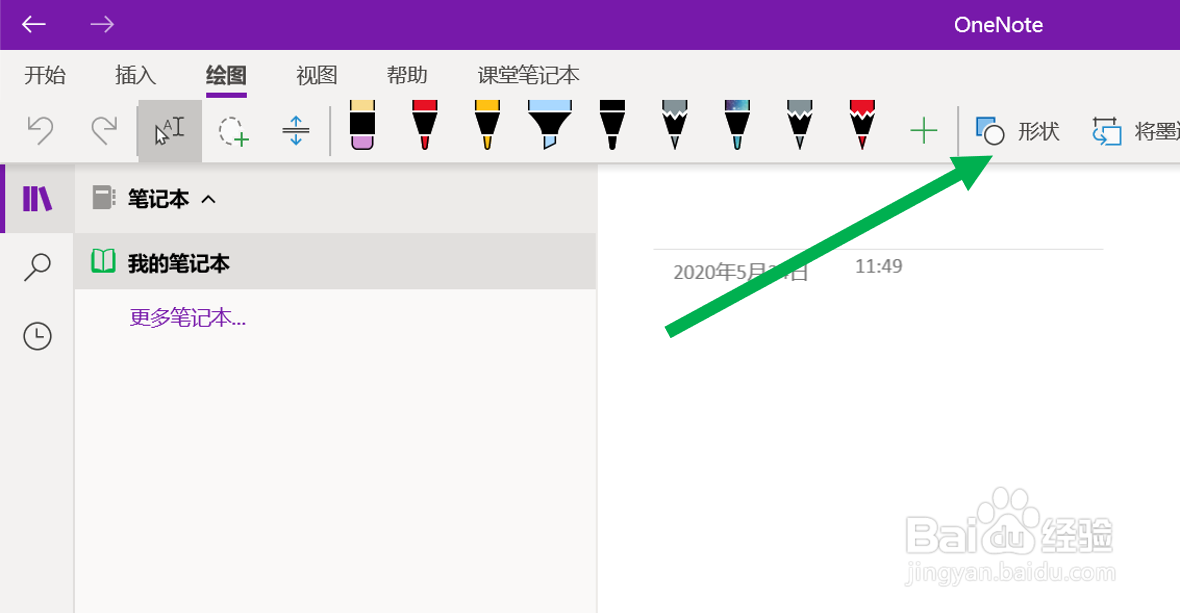Open 我的笔记本 notebook
The width and height of the screenshot is (1180, 613).
336,262
